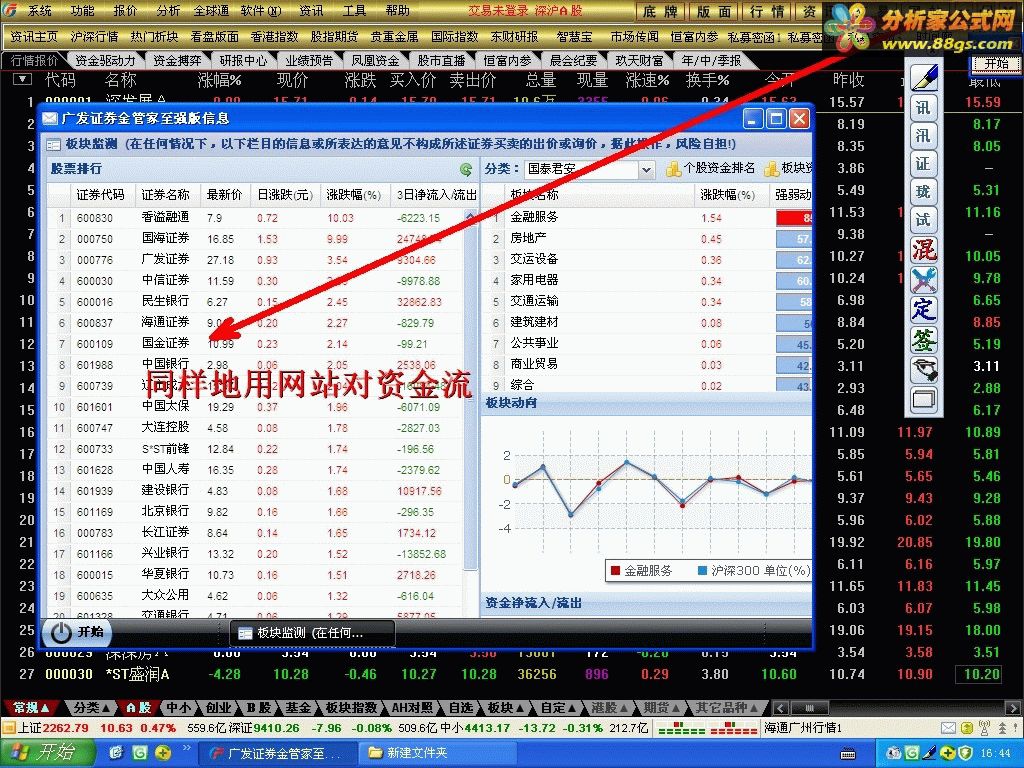The image size is (1024, 768).
Task: Select the 创业 bottom tab
Action: (x=217, y=707)
